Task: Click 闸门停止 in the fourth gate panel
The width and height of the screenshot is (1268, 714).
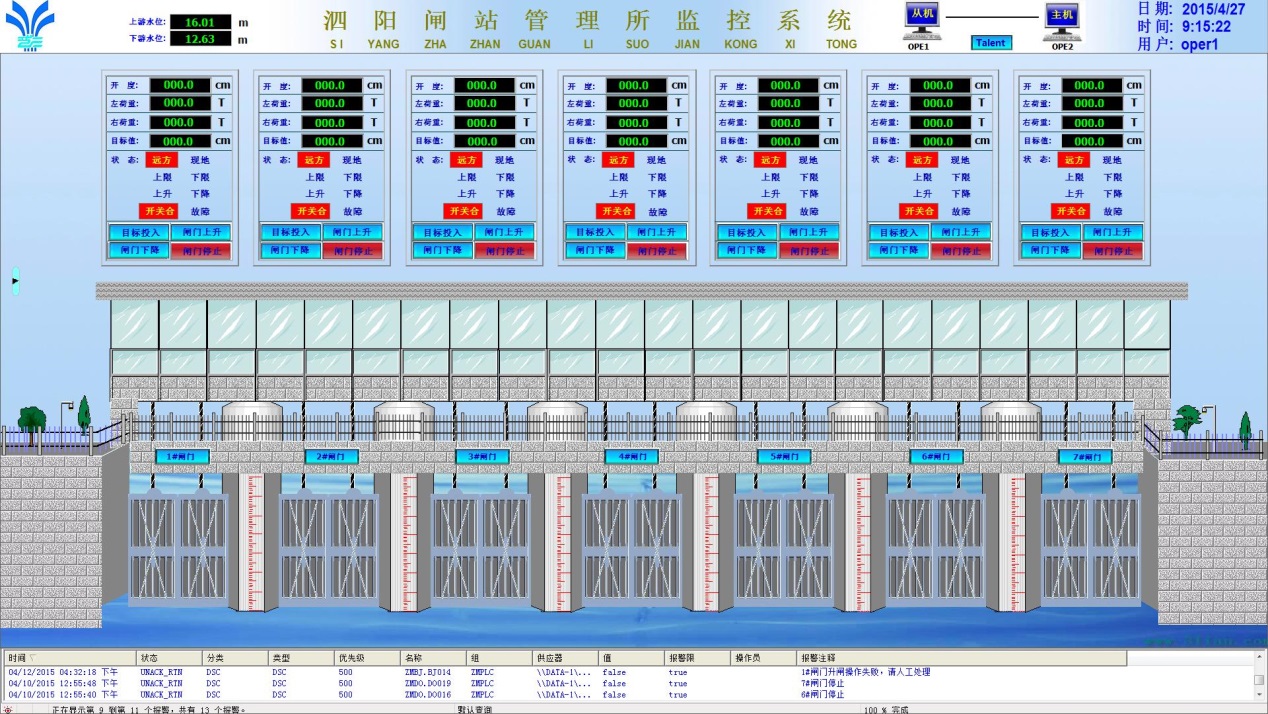Action: [657, 251]
